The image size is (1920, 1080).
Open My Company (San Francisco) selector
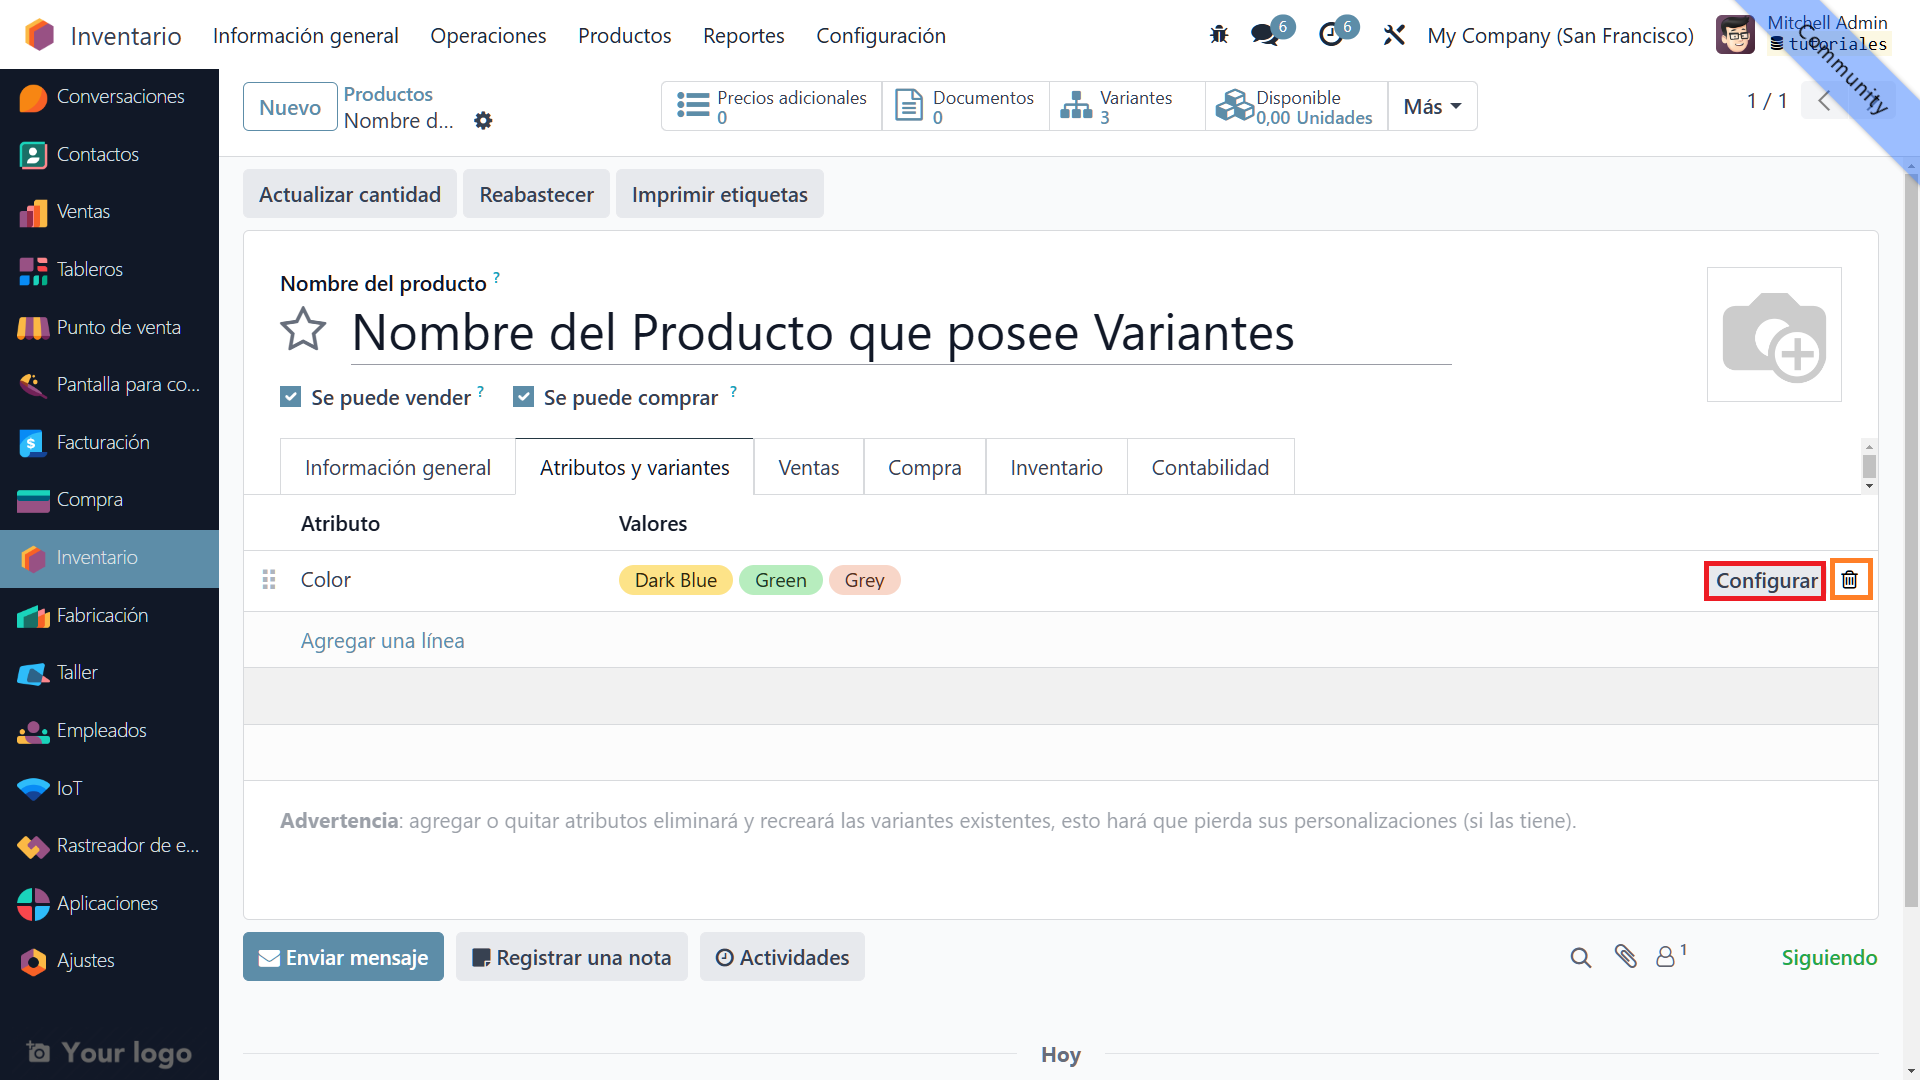[1560, 36]
